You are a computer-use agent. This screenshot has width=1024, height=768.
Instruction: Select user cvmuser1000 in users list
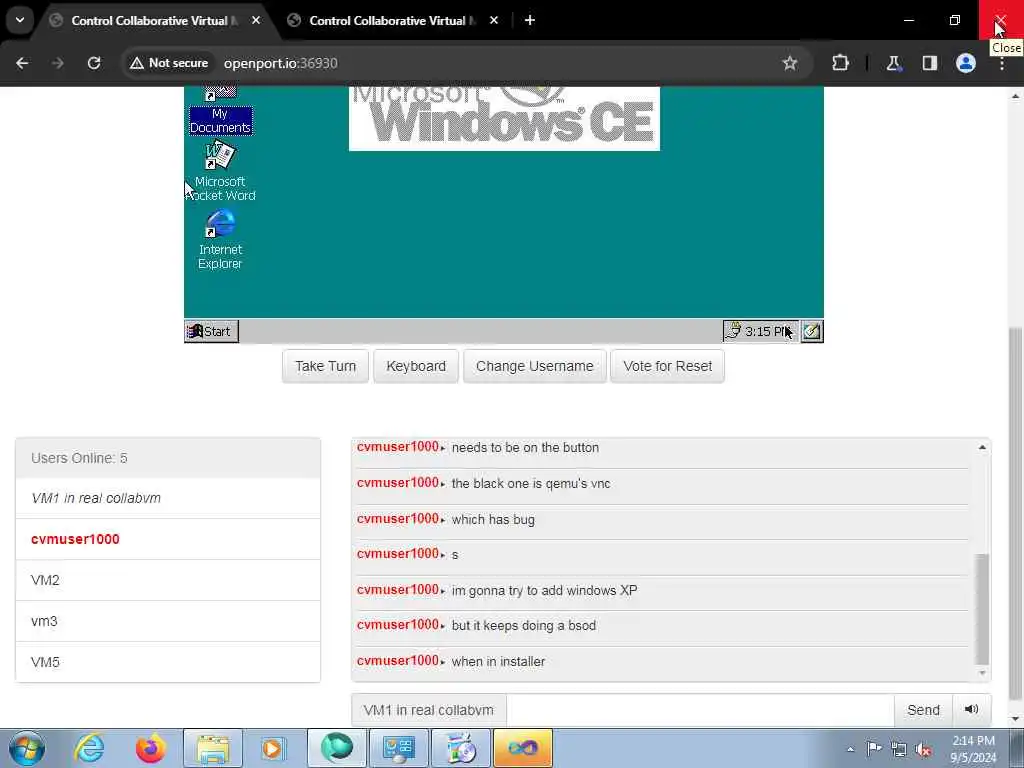(x=168, y=539)
